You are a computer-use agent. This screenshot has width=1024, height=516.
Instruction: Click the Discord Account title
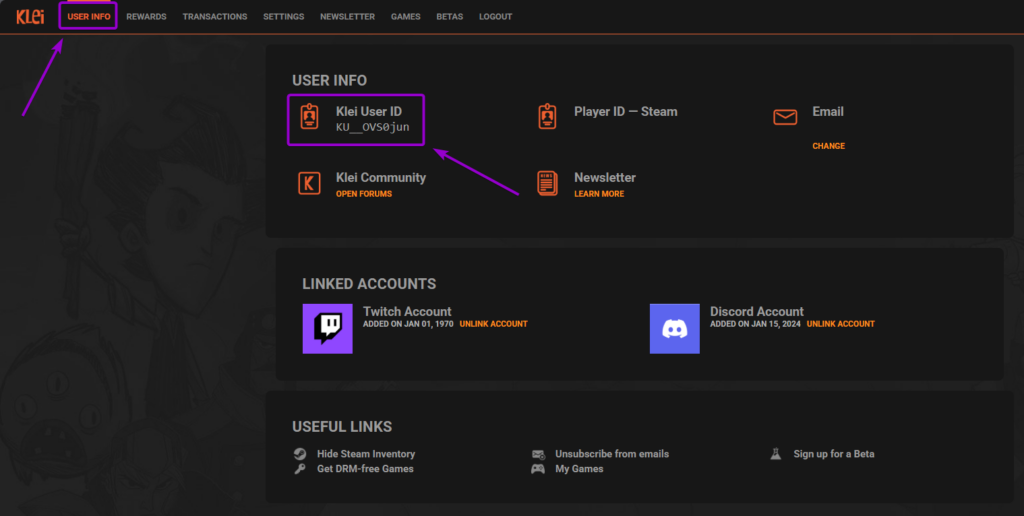[757, 312]
